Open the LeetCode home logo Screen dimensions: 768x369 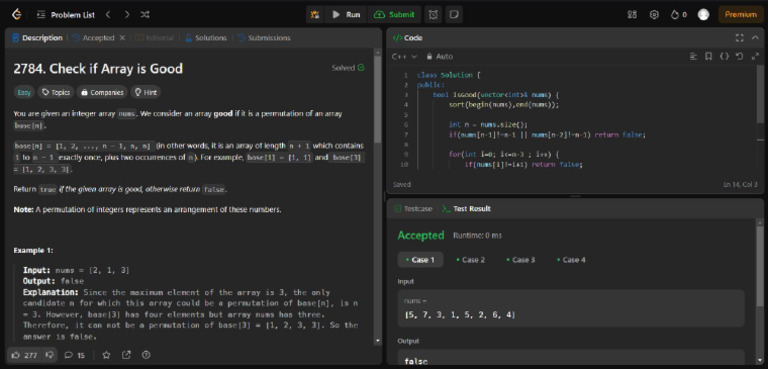[x=17, y=15]
